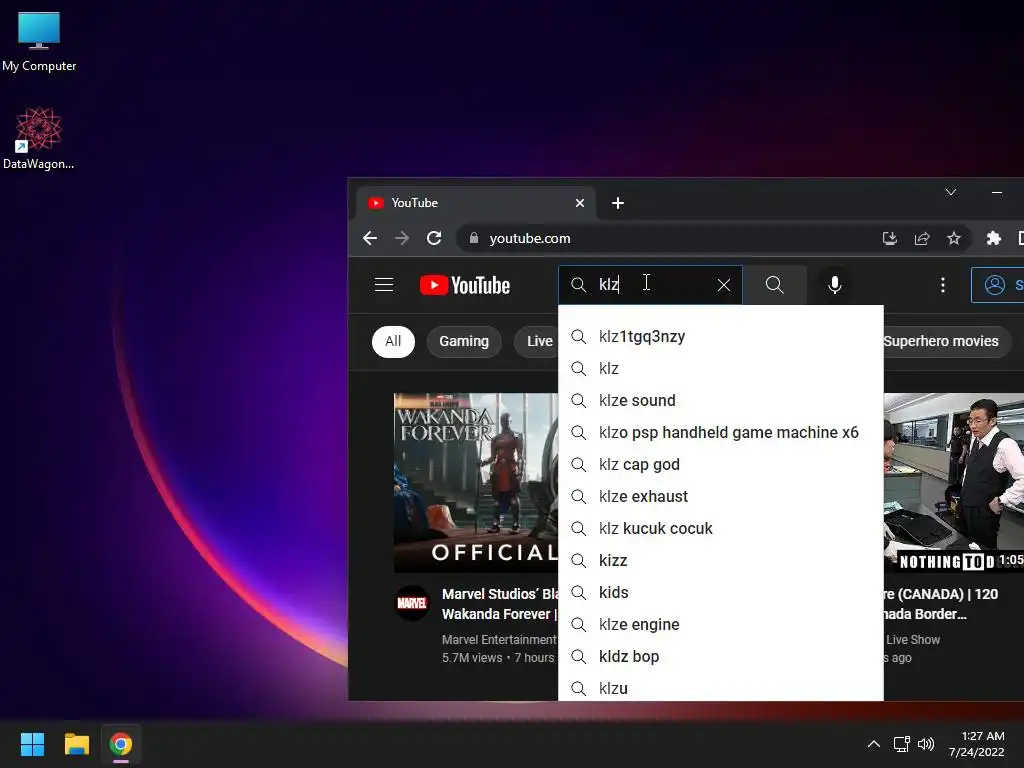Choose suggestion klze engine

coord(721,624)
